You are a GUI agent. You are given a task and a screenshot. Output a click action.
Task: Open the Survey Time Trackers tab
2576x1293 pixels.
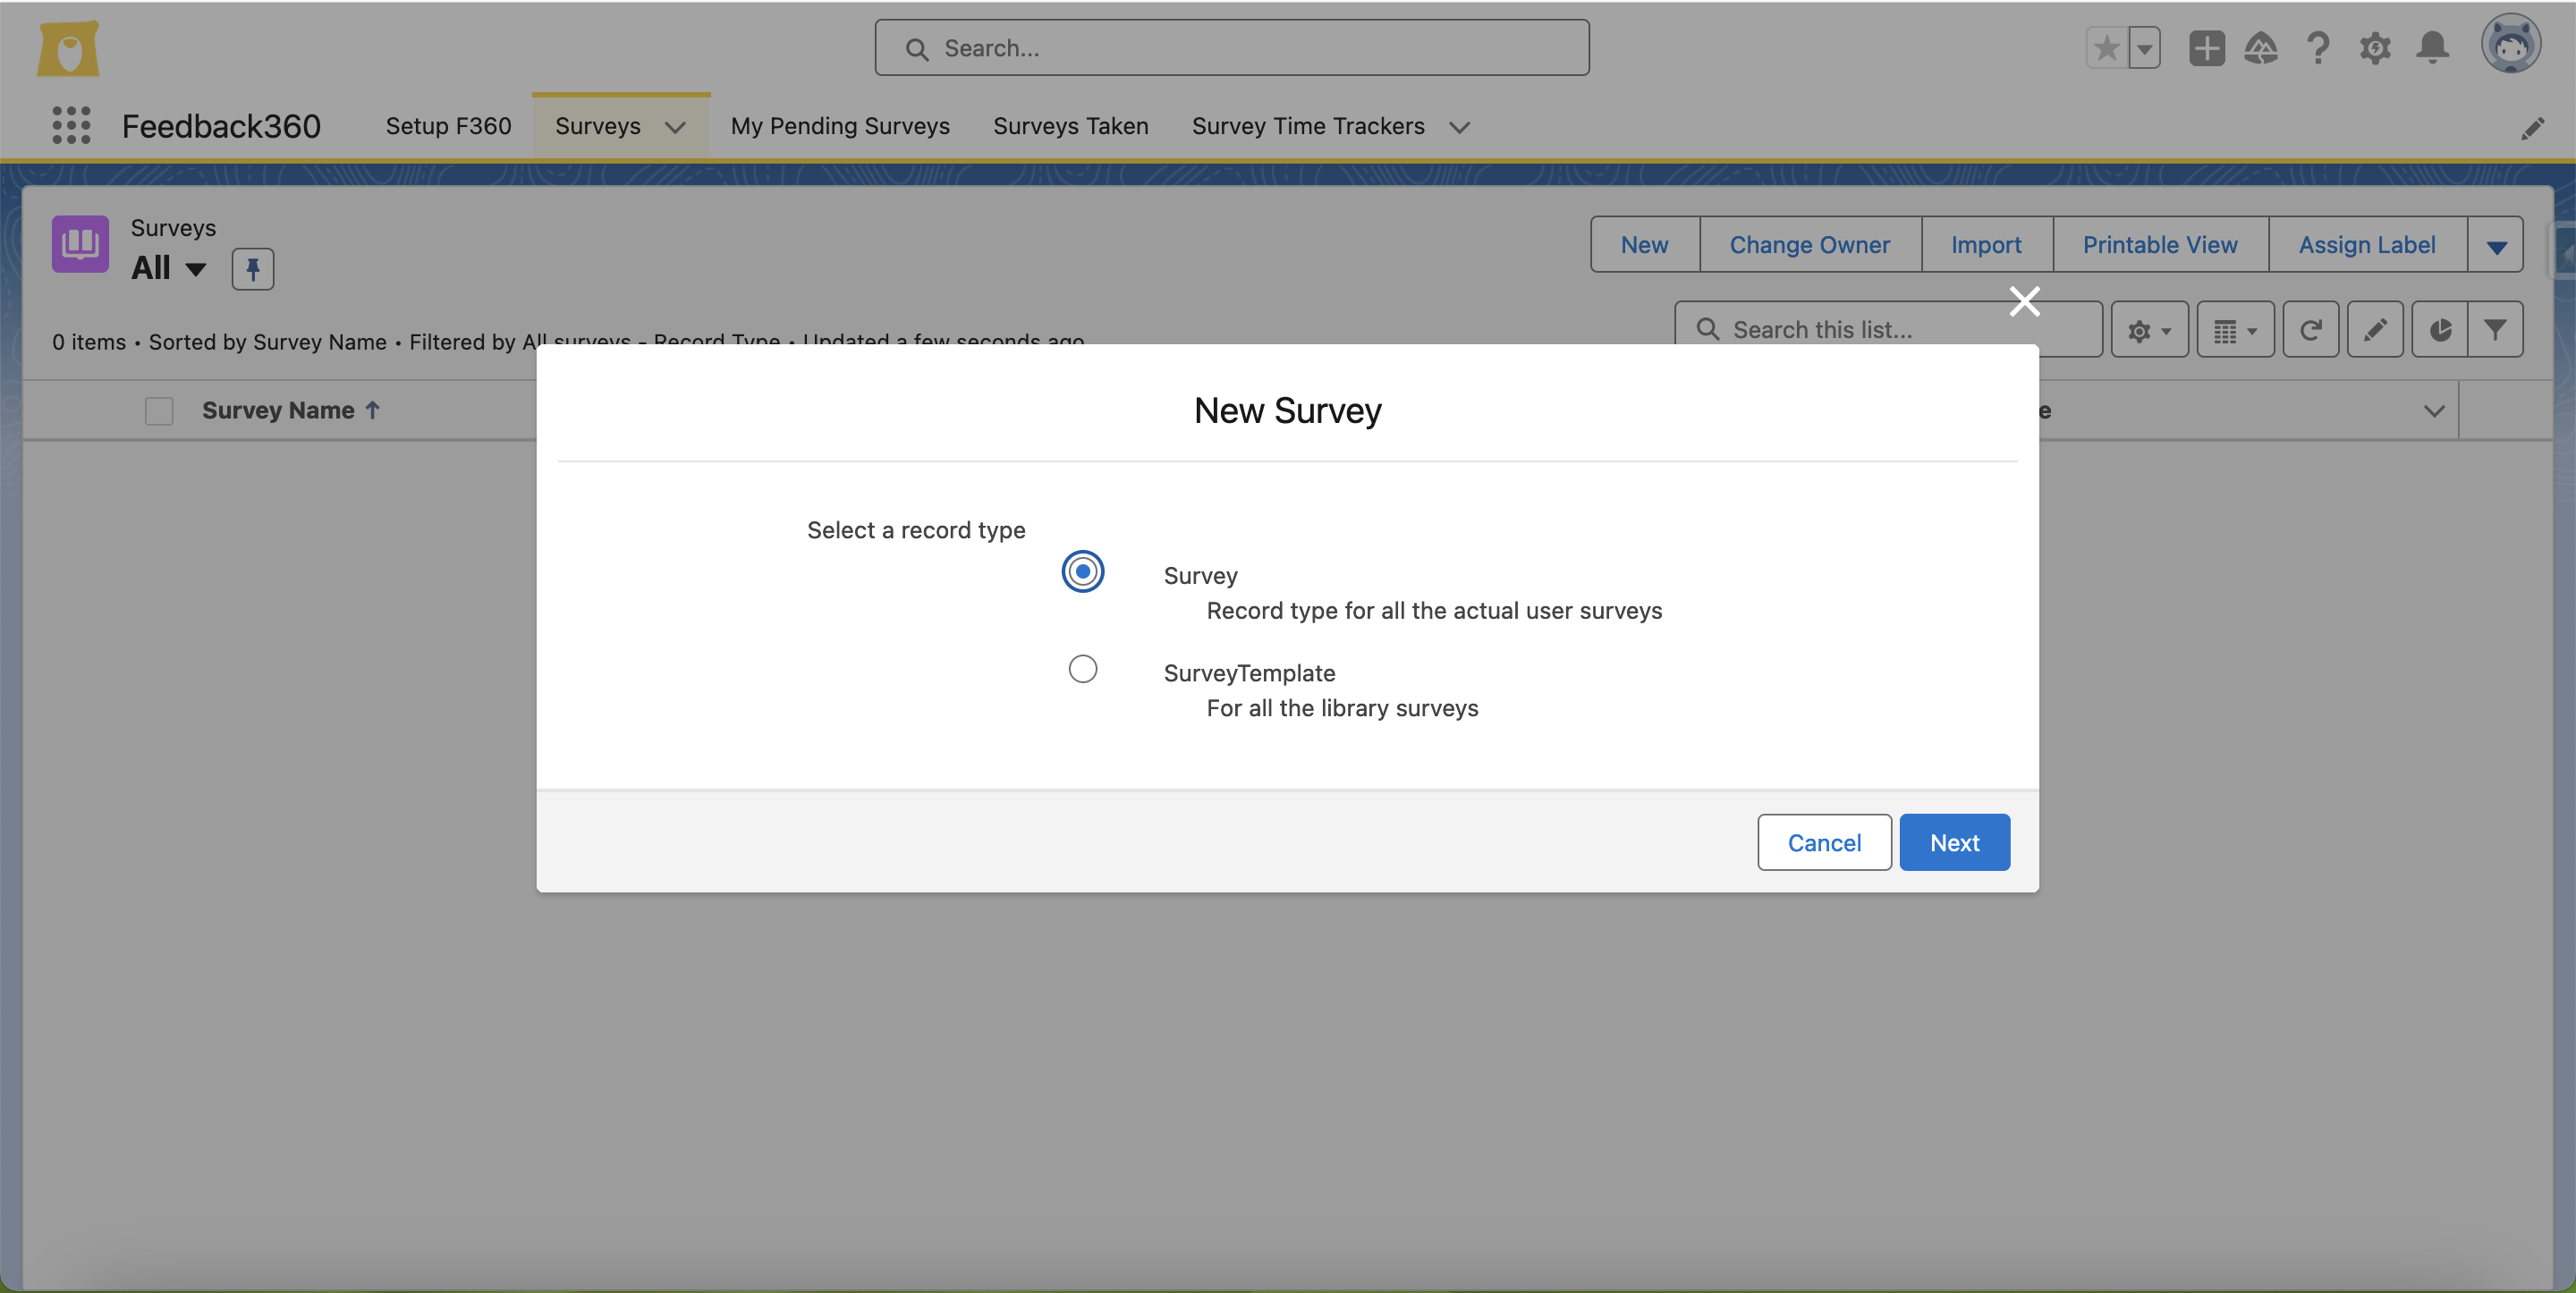point(1308,126)
